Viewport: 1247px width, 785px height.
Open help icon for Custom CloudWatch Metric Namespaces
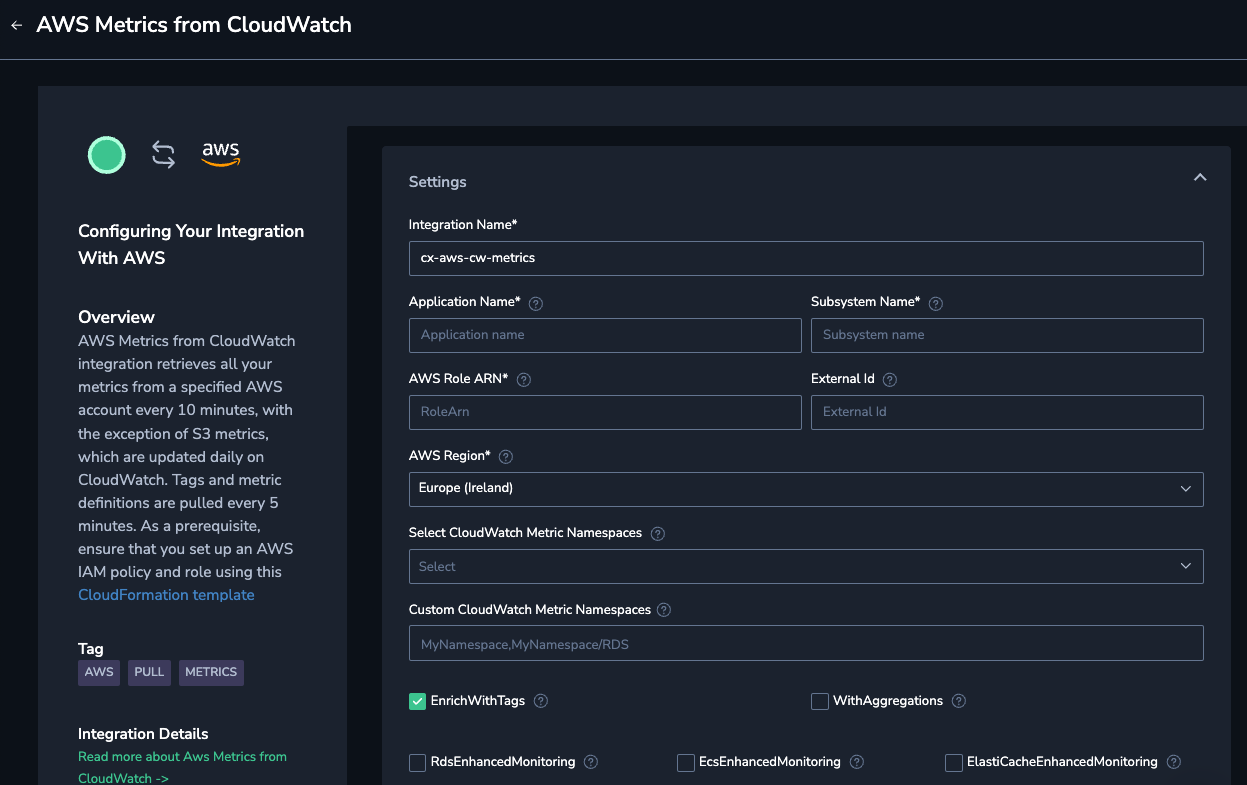664,610
